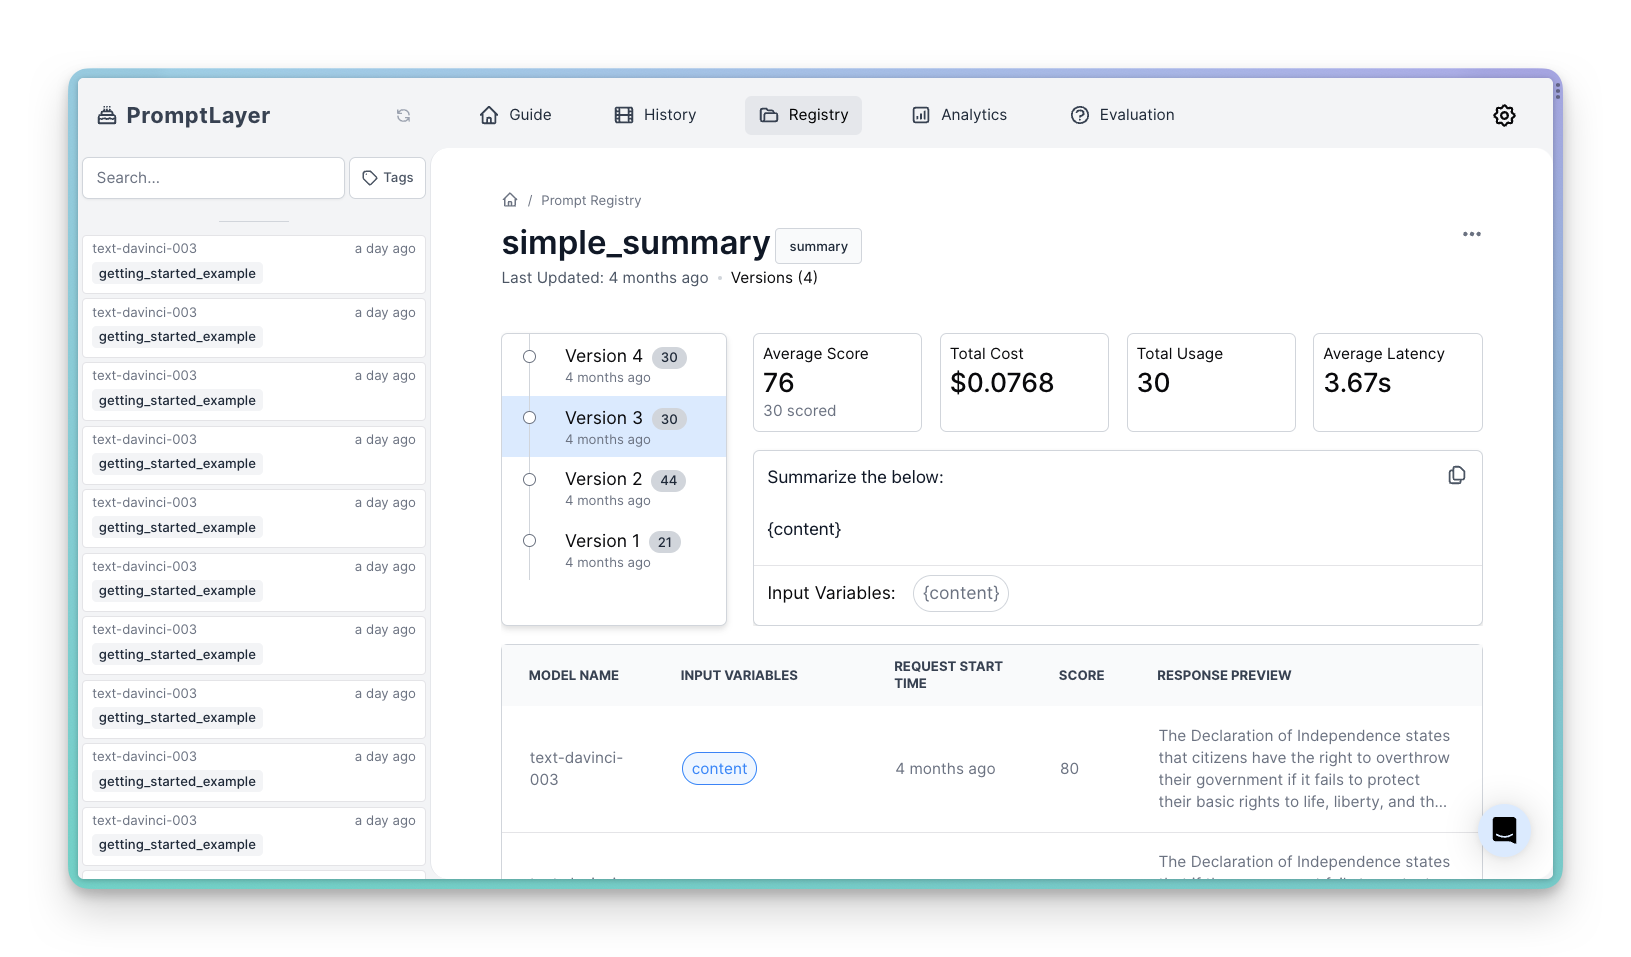Screen dimensions: 1631x957
Task: Open the settings gear icon
Action: coord(1504,116)
